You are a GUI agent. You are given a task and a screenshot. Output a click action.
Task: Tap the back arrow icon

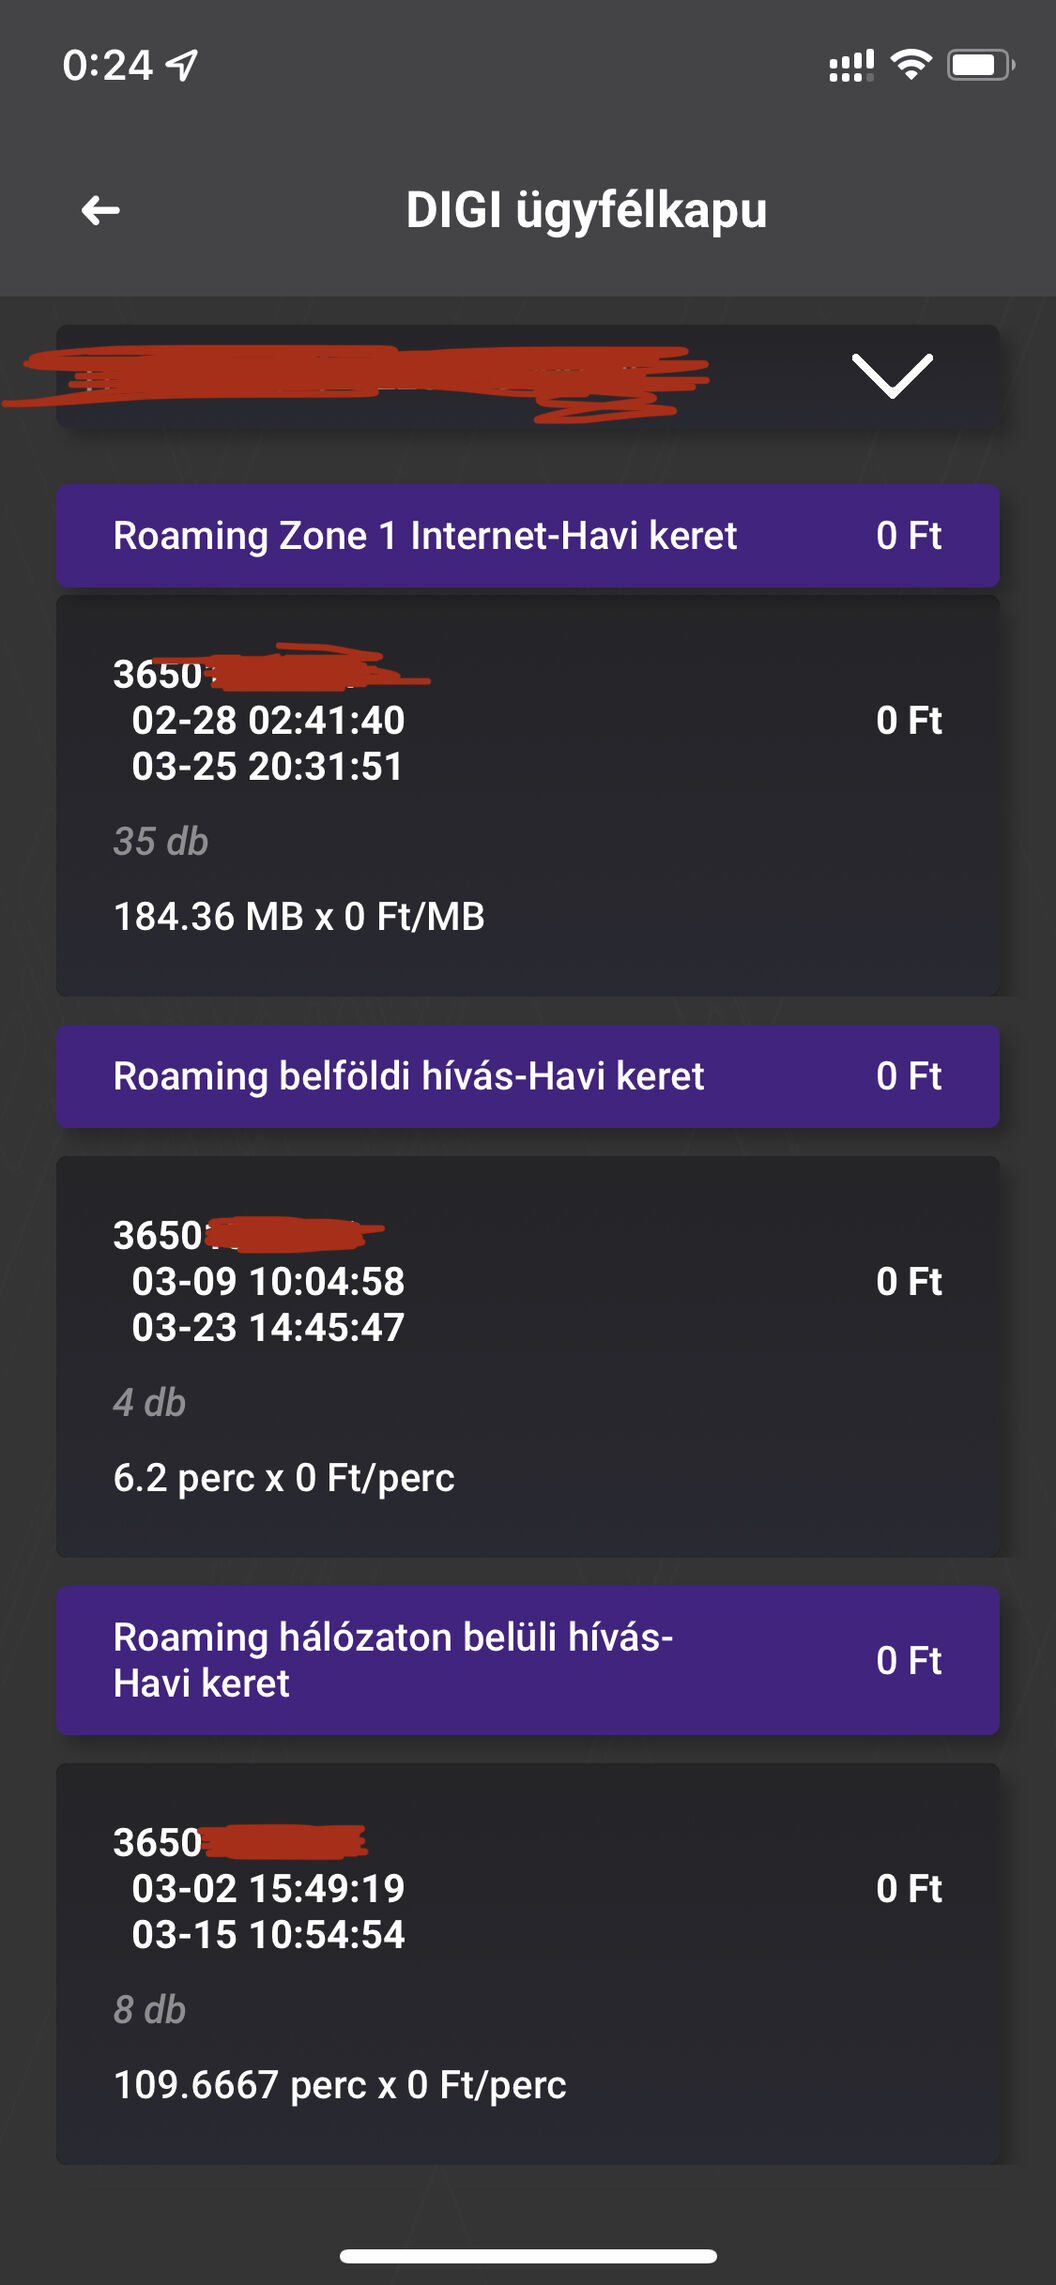click(x=100, y=210)
